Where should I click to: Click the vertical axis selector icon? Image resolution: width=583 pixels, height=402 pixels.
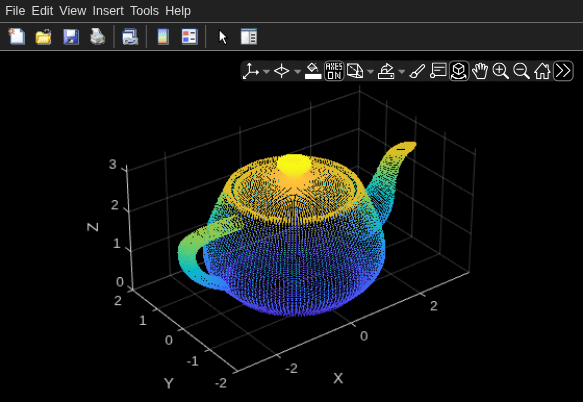point(251,71)
